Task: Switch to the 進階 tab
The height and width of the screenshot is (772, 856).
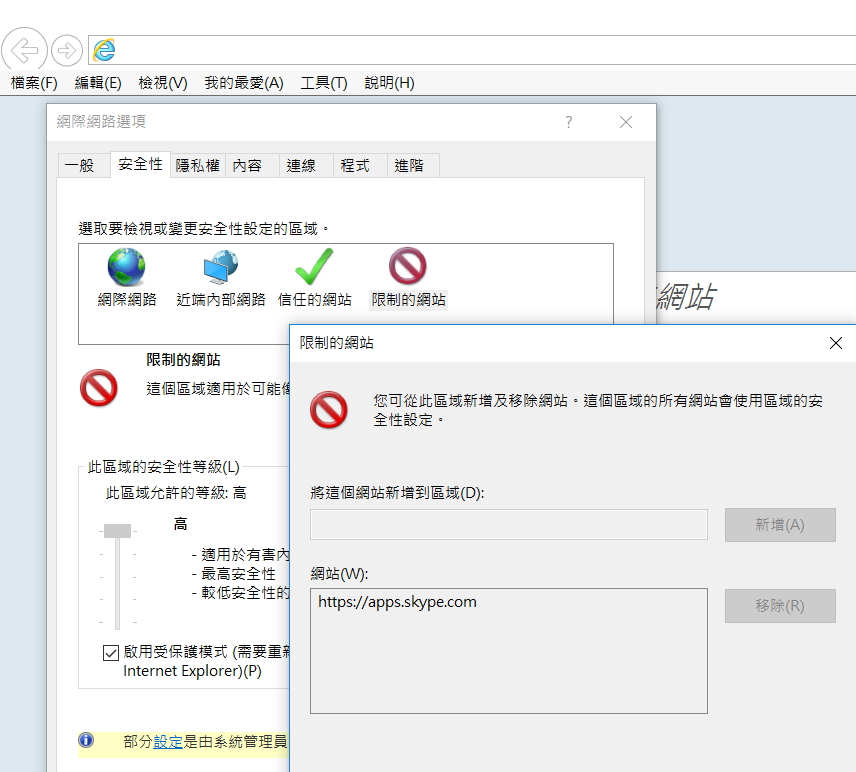Action: [x=413, y=165]
